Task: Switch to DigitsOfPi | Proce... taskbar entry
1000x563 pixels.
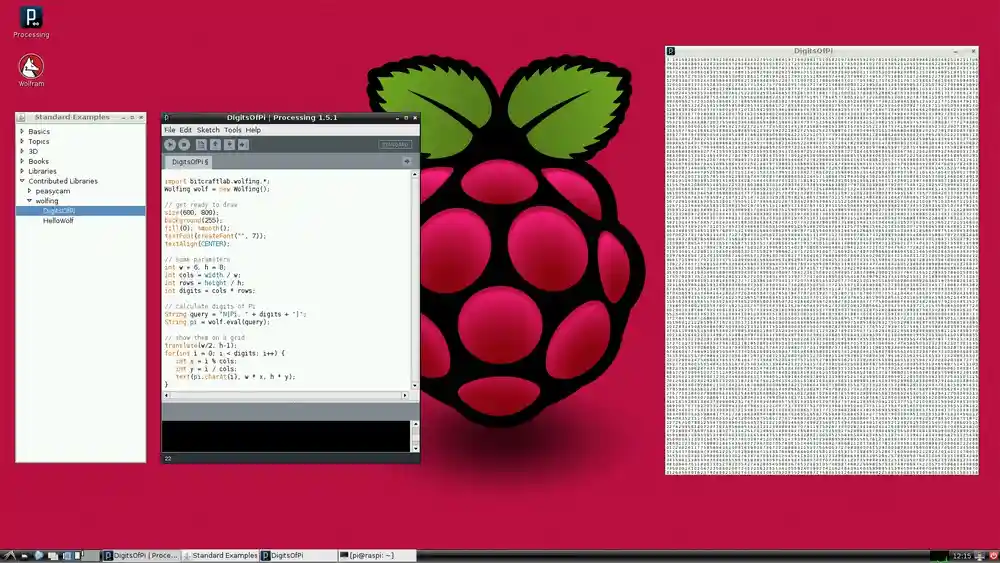Action: (142, 555)
